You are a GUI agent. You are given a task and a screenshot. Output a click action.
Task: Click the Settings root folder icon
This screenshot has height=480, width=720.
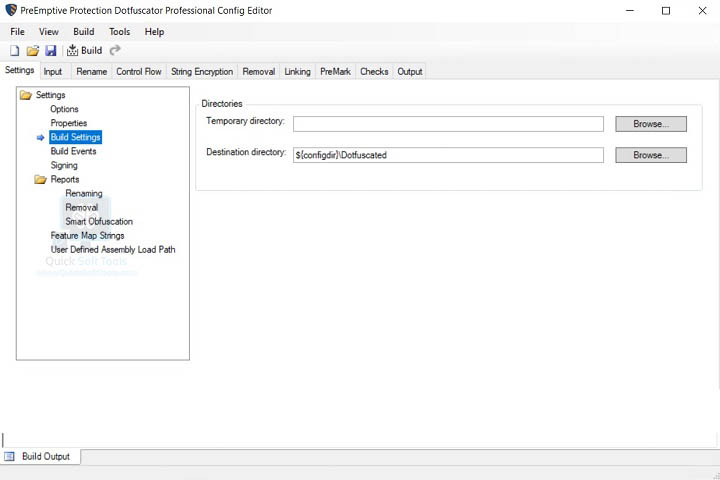pos(26,95)
